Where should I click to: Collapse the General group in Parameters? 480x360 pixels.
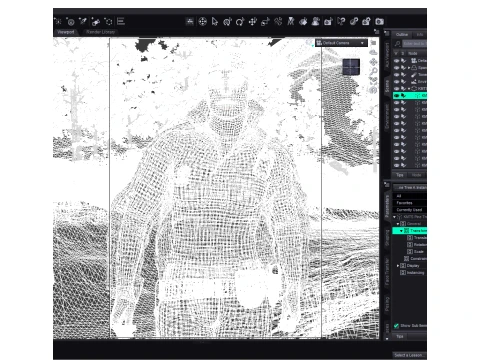pos(398,224)
